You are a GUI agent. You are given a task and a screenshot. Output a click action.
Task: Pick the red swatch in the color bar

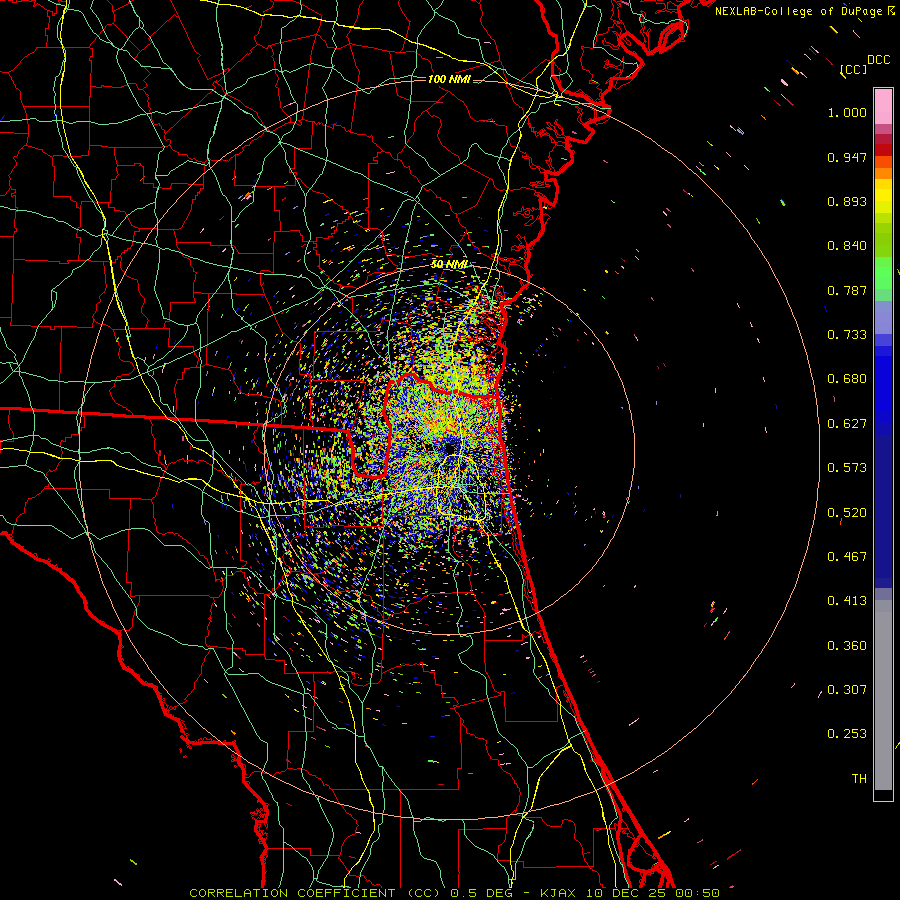point(883,150)
